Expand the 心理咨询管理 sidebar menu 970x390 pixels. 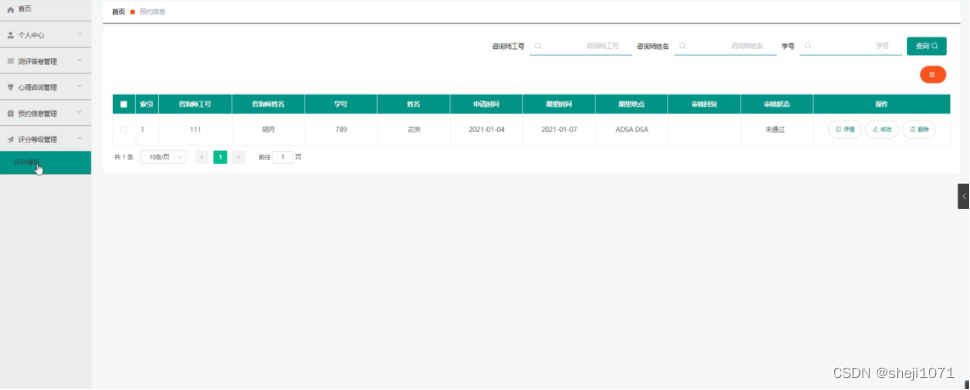point(45,87)
